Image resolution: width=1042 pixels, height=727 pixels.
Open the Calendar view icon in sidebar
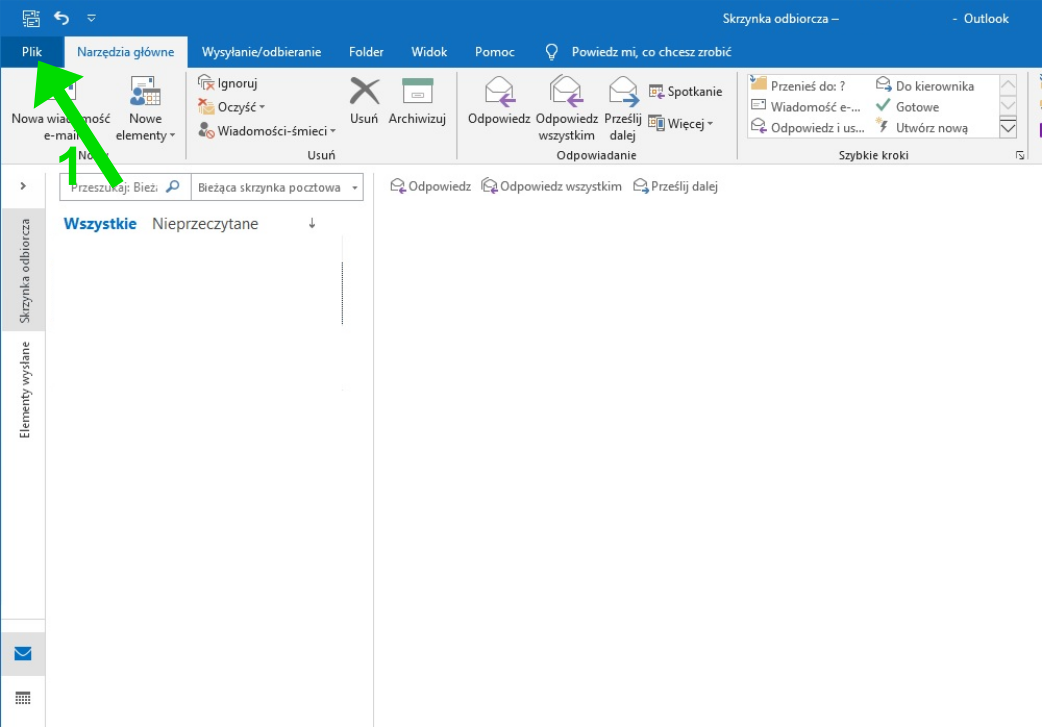pos(23,698)
